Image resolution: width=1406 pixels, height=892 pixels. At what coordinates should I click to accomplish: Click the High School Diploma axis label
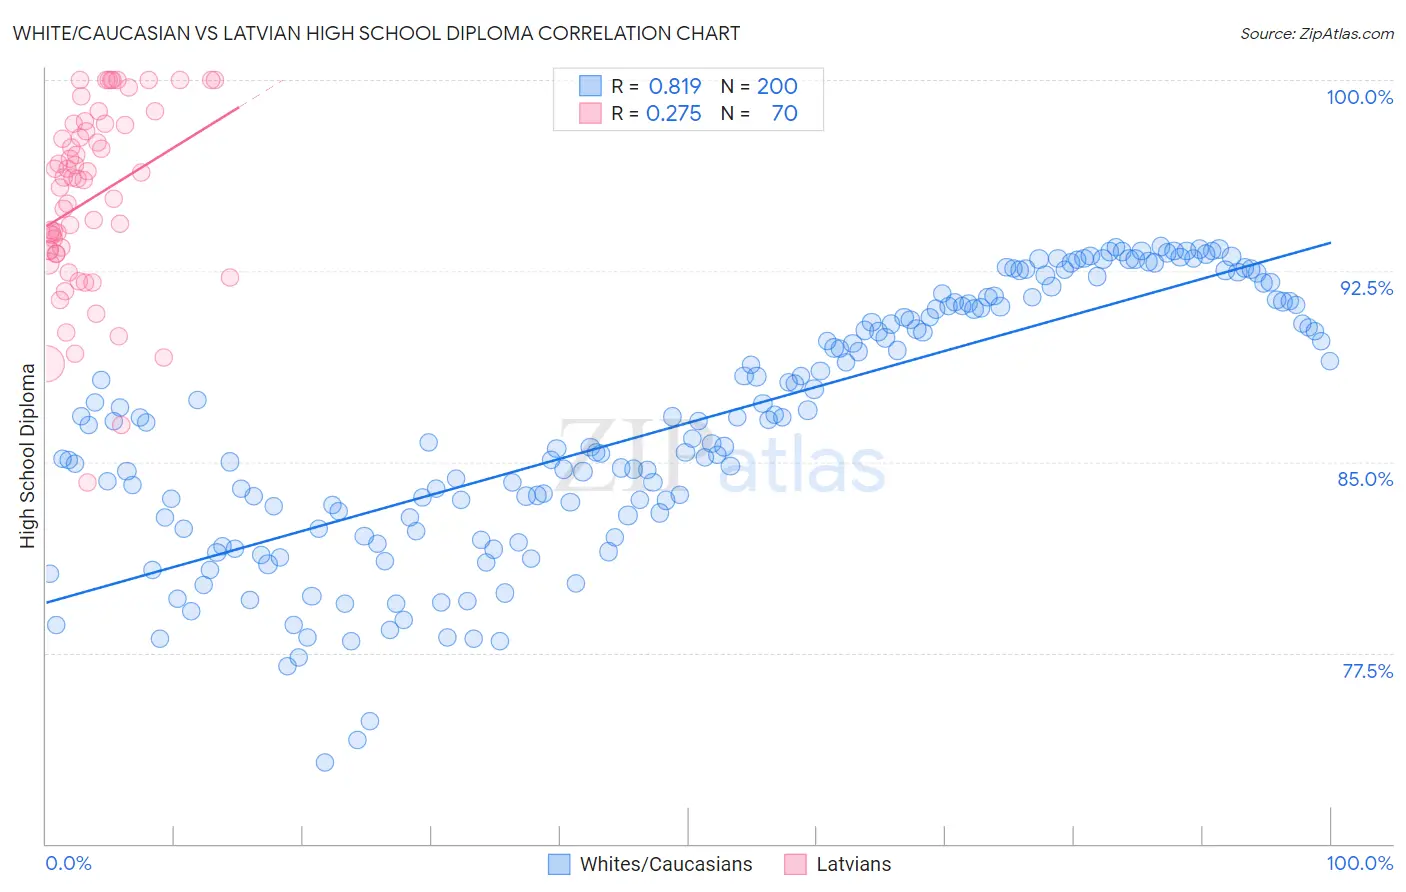(27, 455)
